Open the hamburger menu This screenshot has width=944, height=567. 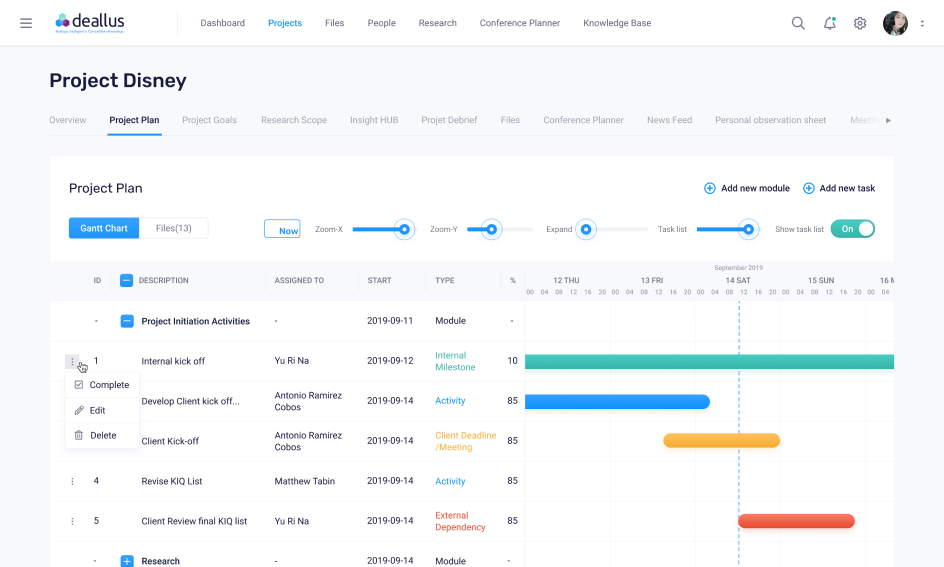(x=26, y=23)
